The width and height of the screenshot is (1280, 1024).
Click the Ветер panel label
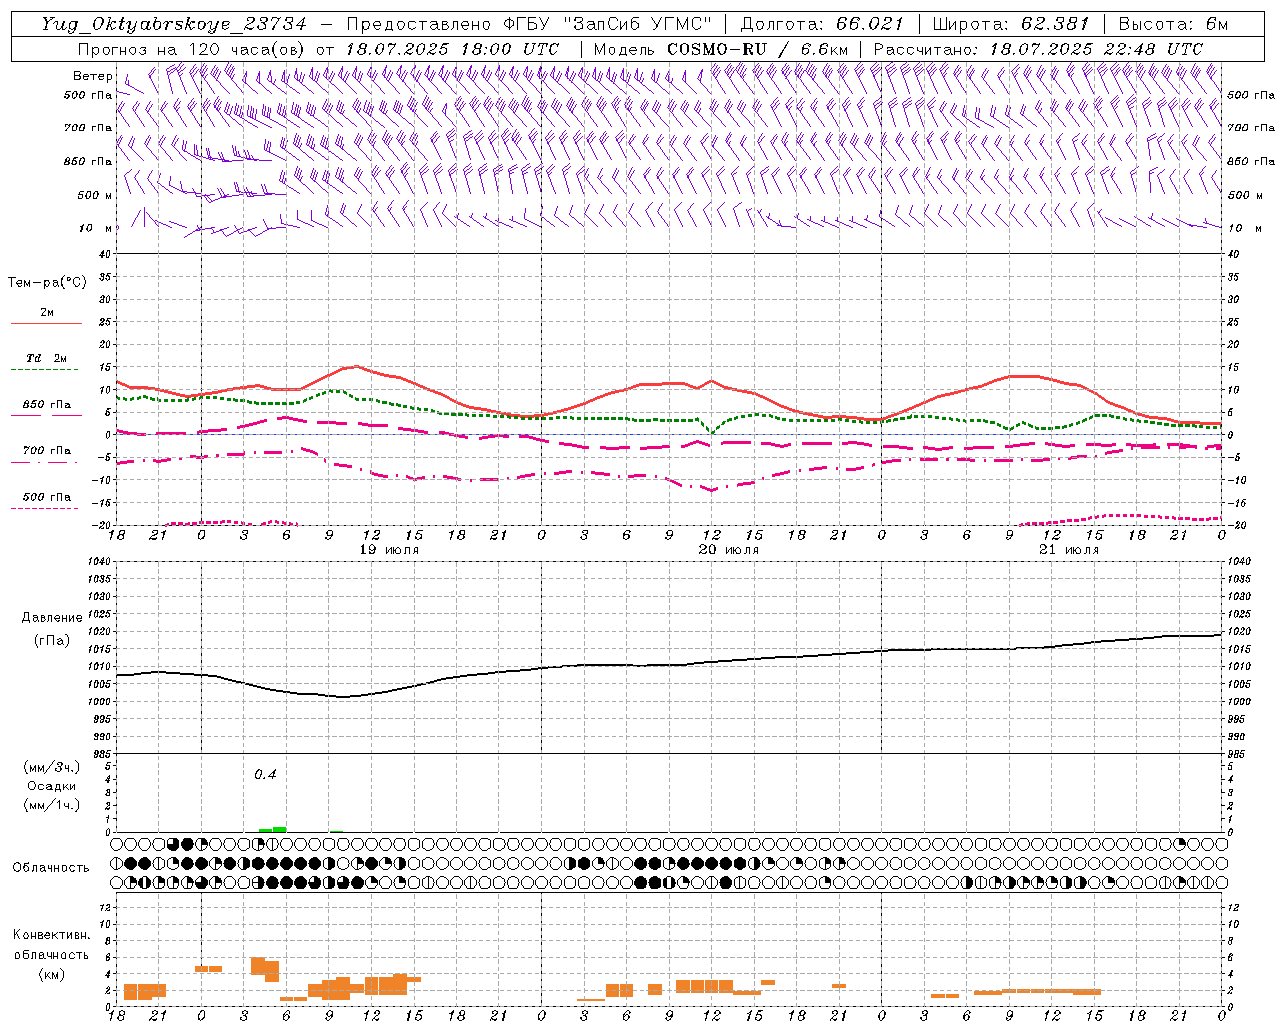pos(93,76)
